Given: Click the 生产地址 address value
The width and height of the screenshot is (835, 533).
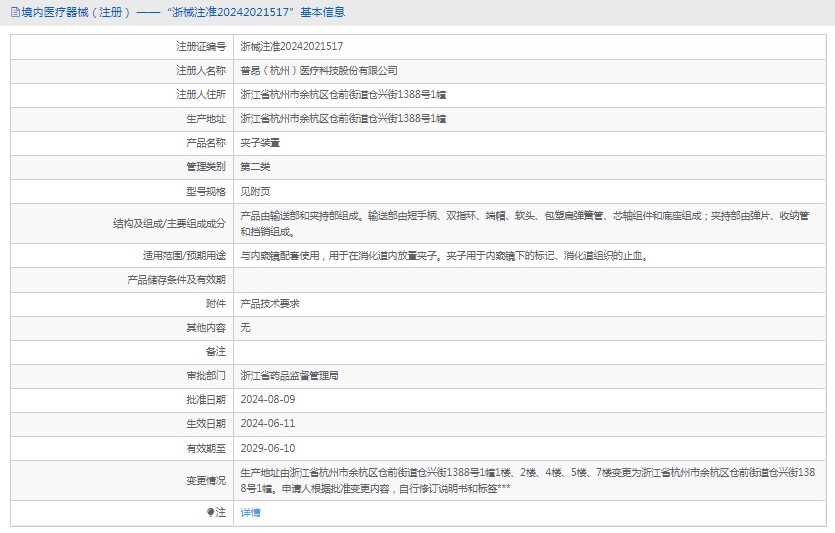Looking at the screenshot, I should point(343,118).
